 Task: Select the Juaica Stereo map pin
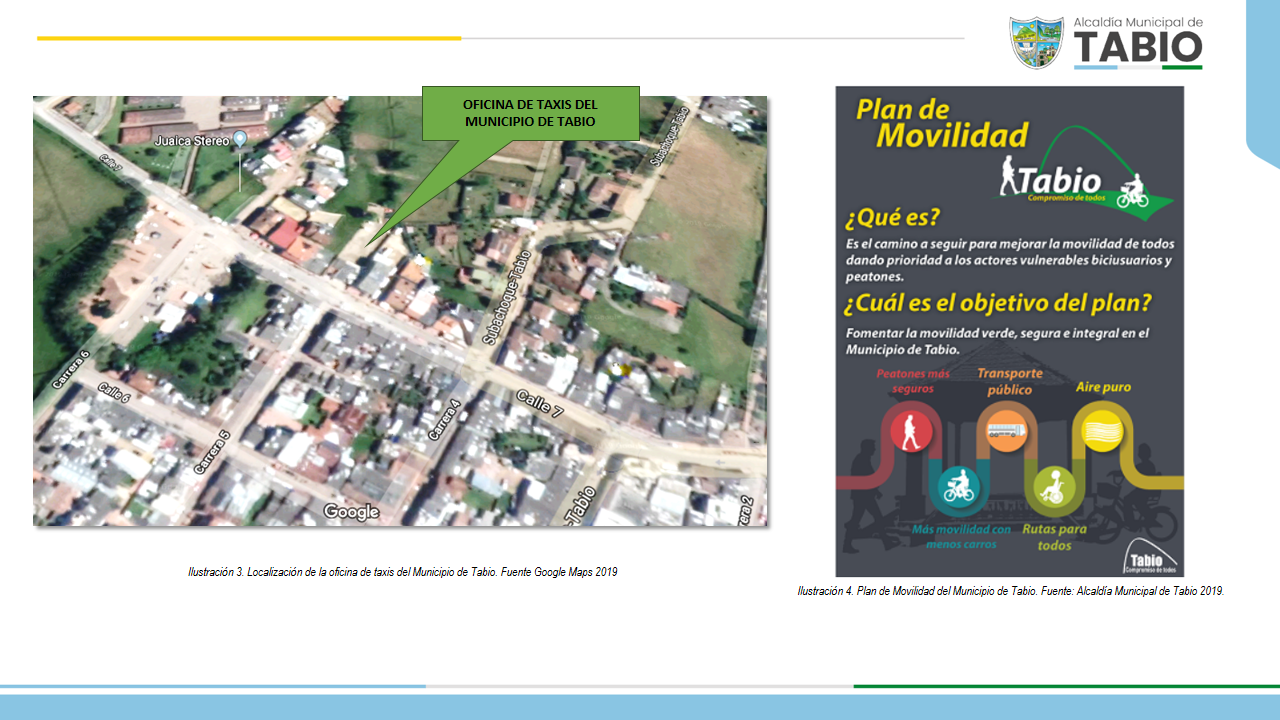[x=240, y=140]
